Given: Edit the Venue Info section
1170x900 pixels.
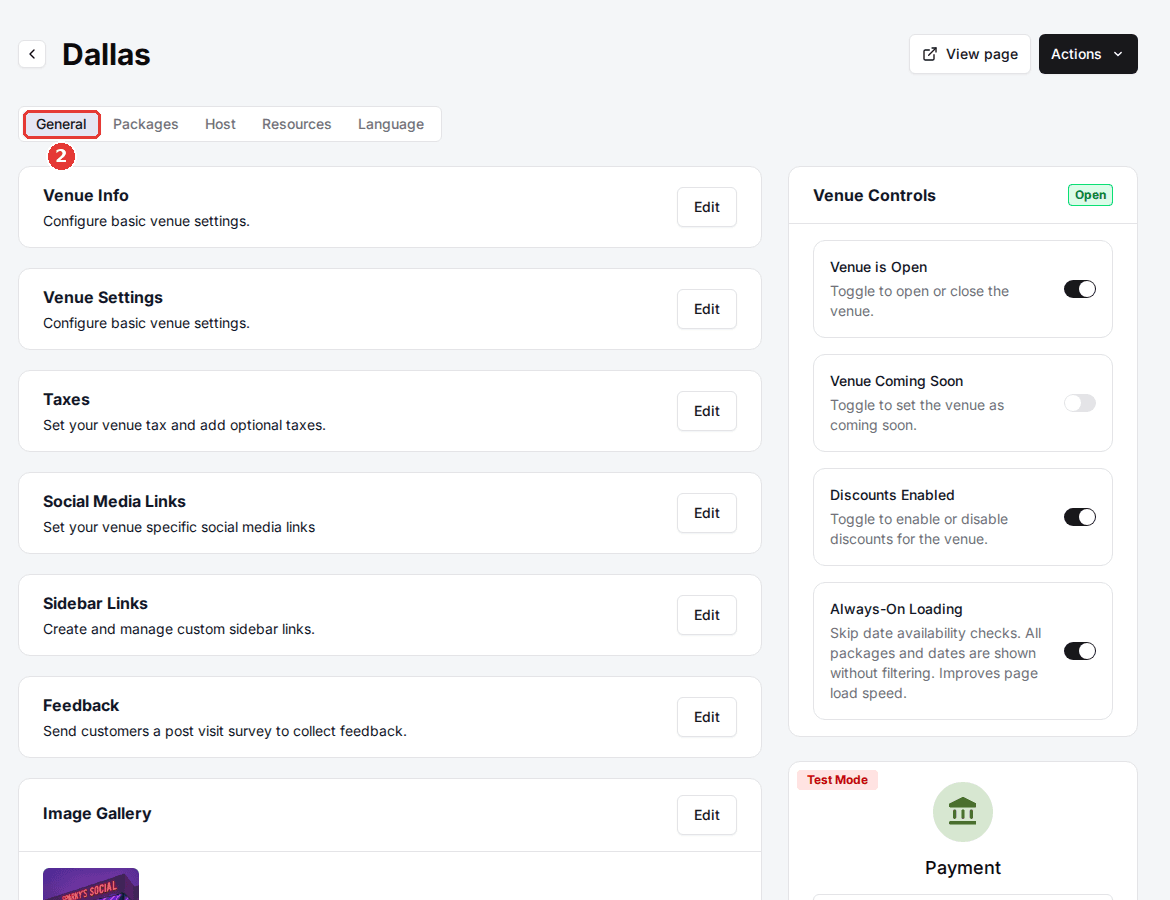Looking at the screenshot, I should (707, 207).
